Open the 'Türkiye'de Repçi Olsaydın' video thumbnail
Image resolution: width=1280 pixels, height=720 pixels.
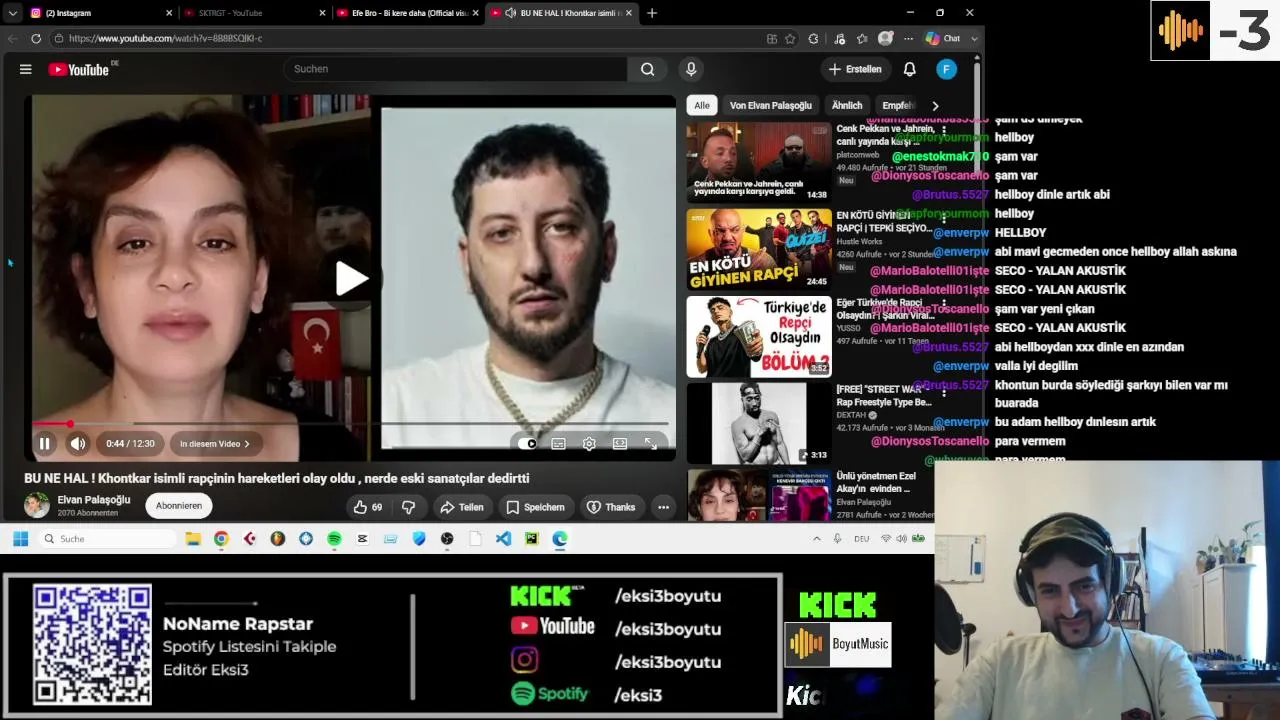[x=759, y=336]
